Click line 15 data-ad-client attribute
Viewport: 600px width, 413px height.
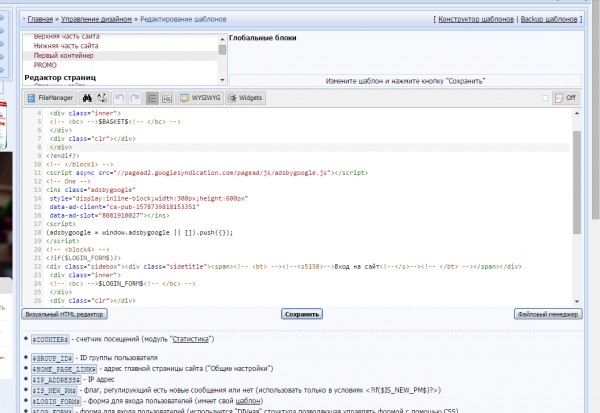(x=124, y=207)
